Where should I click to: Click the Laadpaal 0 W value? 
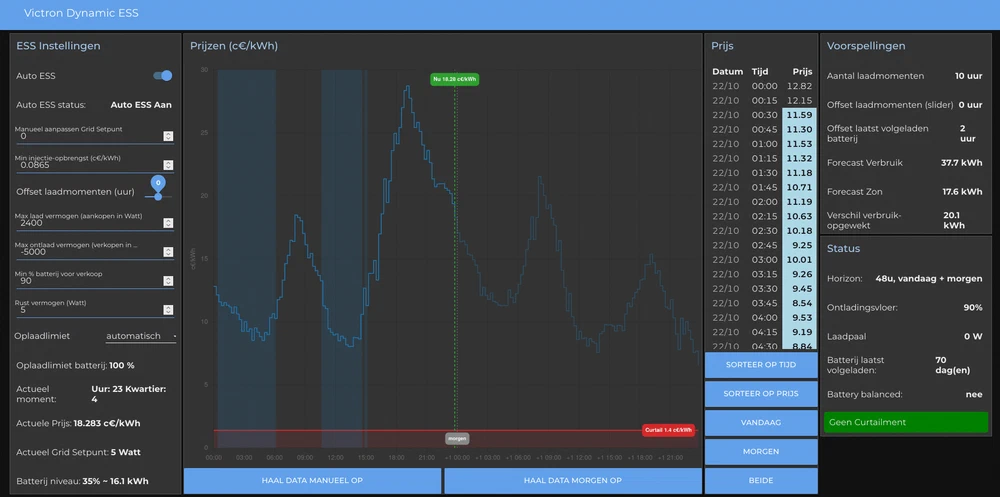[973, 336]
